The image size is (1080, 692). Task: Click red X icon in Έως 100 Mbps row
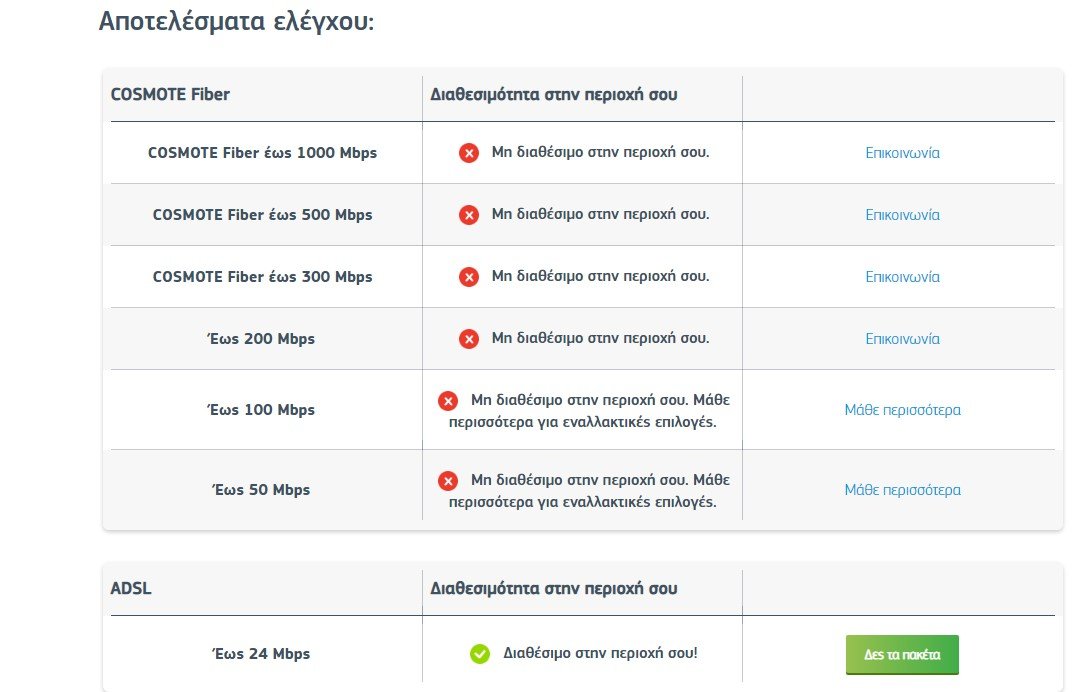pyautogui.click(x=448, y=401)
